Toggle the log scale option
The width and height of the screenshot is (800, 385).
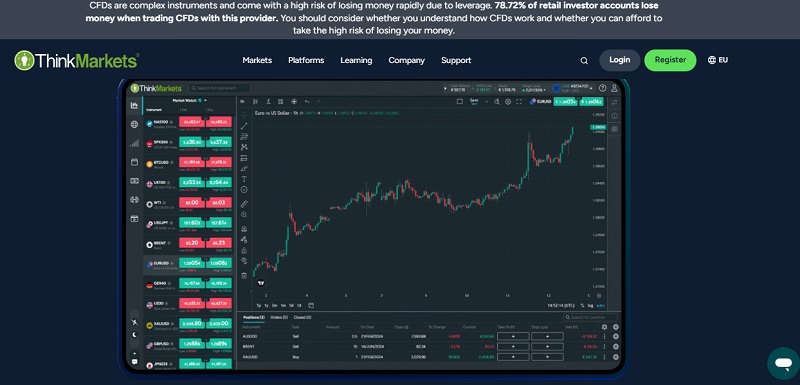pos(590,305)
